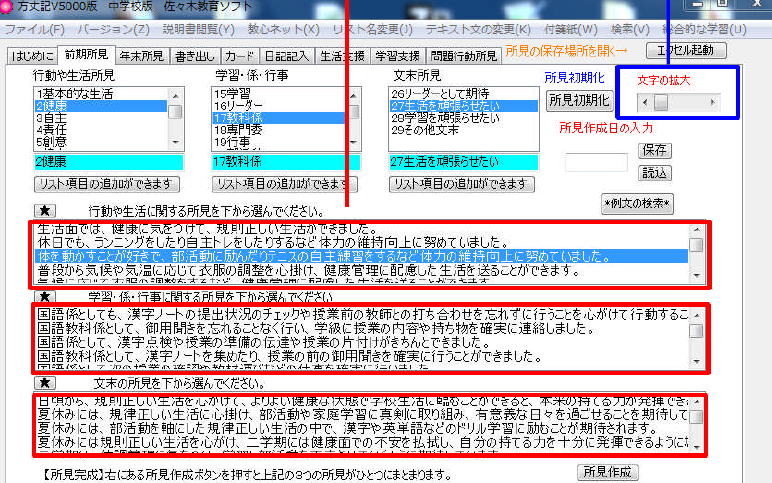Select 5創意 in the list

(x=100, y=142)
